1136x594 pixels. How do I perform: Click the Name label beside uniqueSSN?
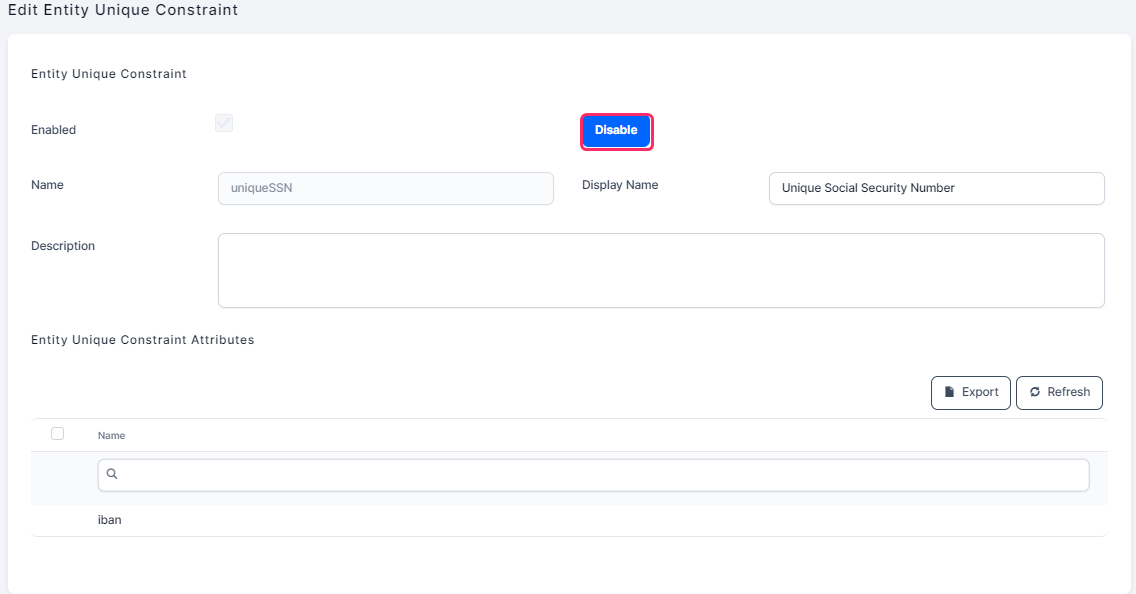[x=47, y=185]
